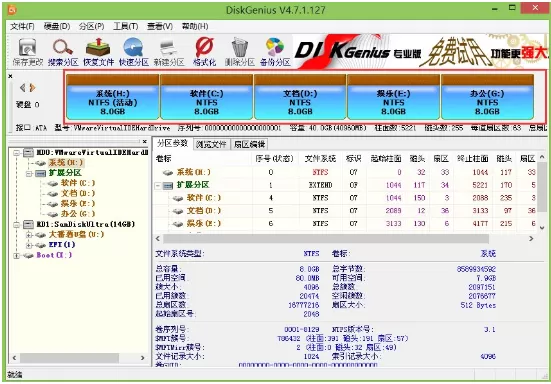Open the 帮助(H) menu

(x=195, y=26)
